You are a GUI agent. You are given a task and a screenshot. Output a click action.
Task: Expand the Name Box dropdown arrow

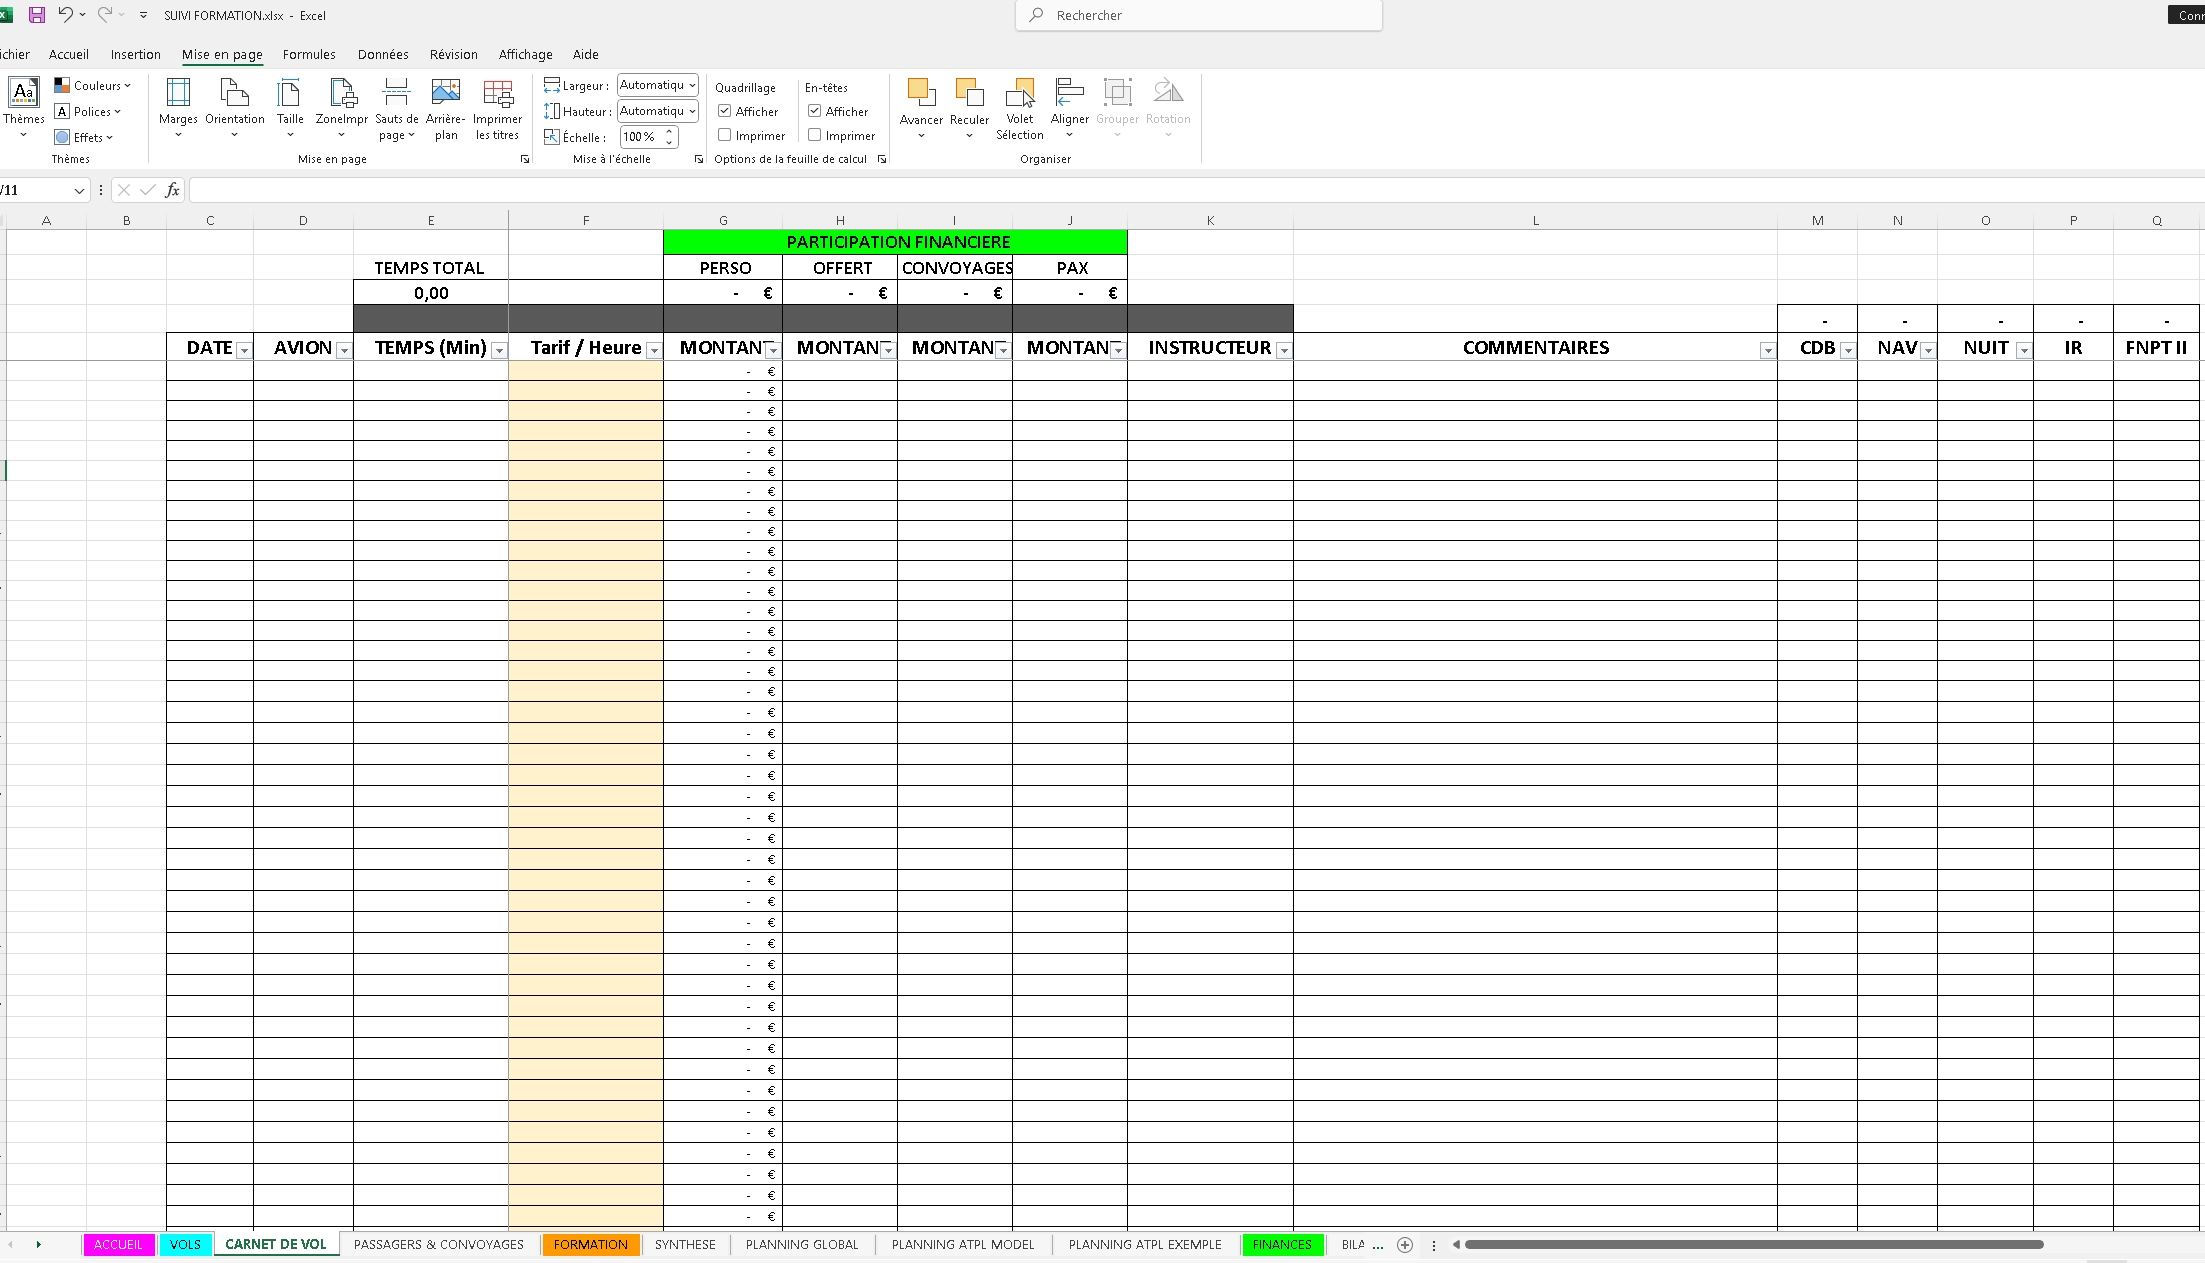[79, 190]
